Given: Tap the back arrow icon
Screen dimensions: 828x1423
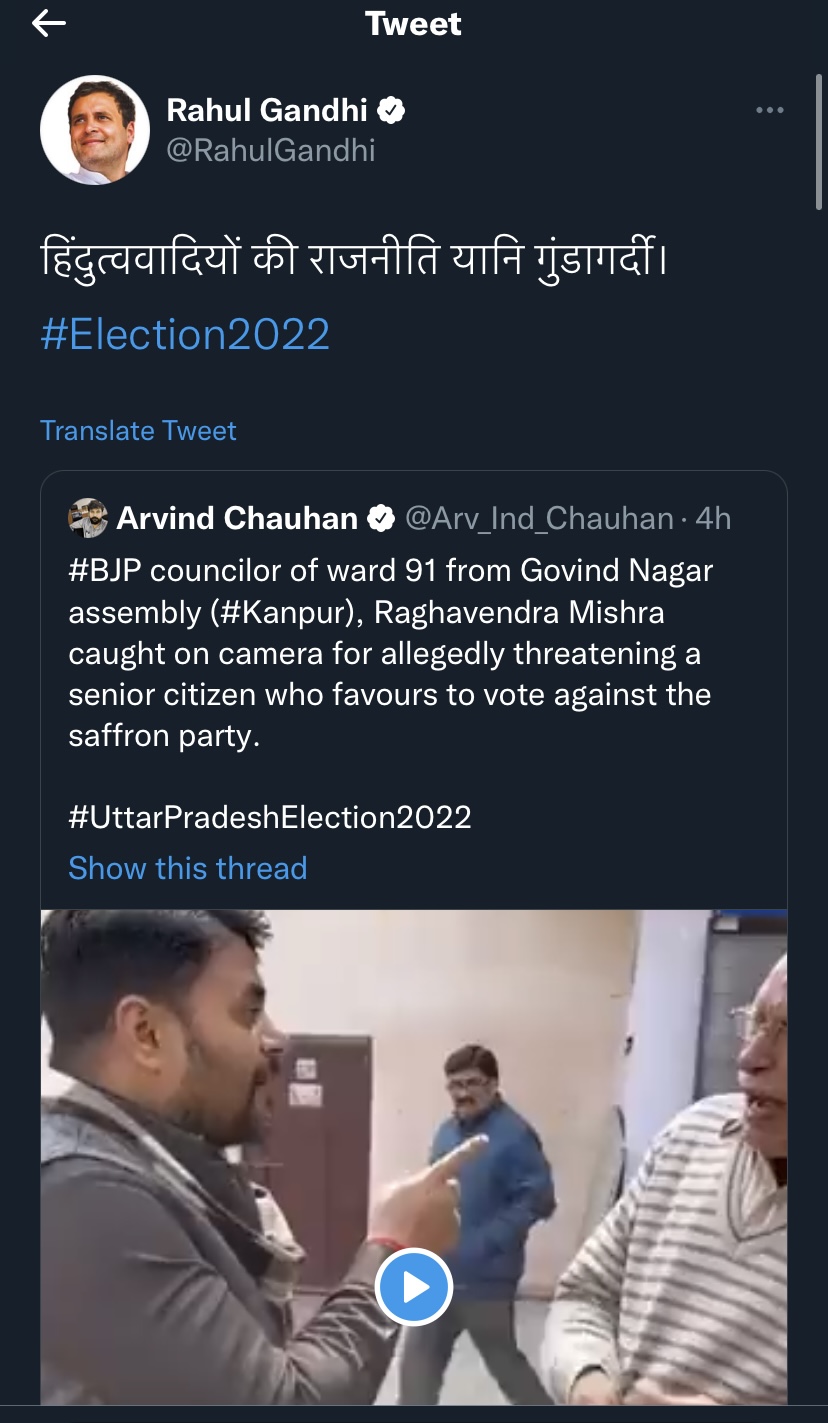Looking at the screenshot, I should tap(48, 24).
